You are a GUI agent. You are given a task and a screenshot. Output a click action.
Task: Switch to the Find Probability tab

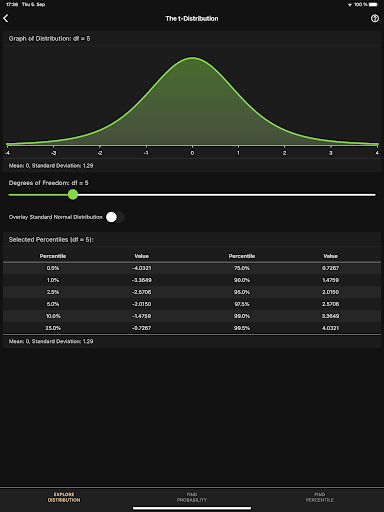(192, 497)
